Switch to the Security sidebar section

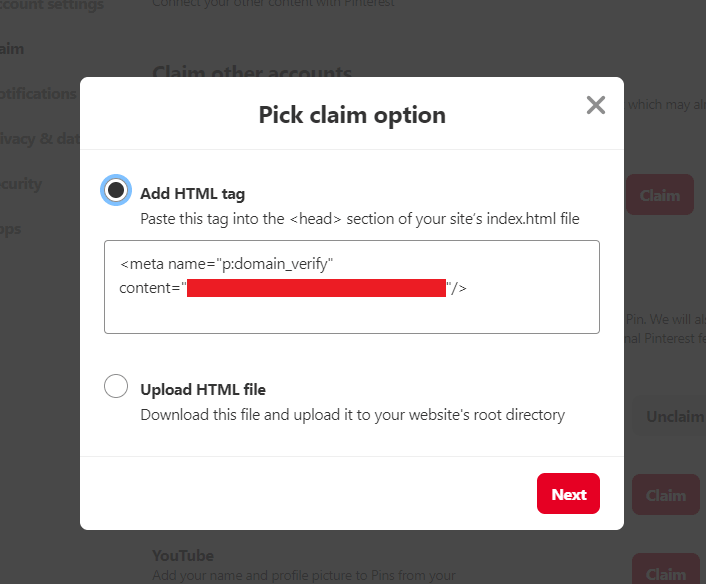click(22, 183)
